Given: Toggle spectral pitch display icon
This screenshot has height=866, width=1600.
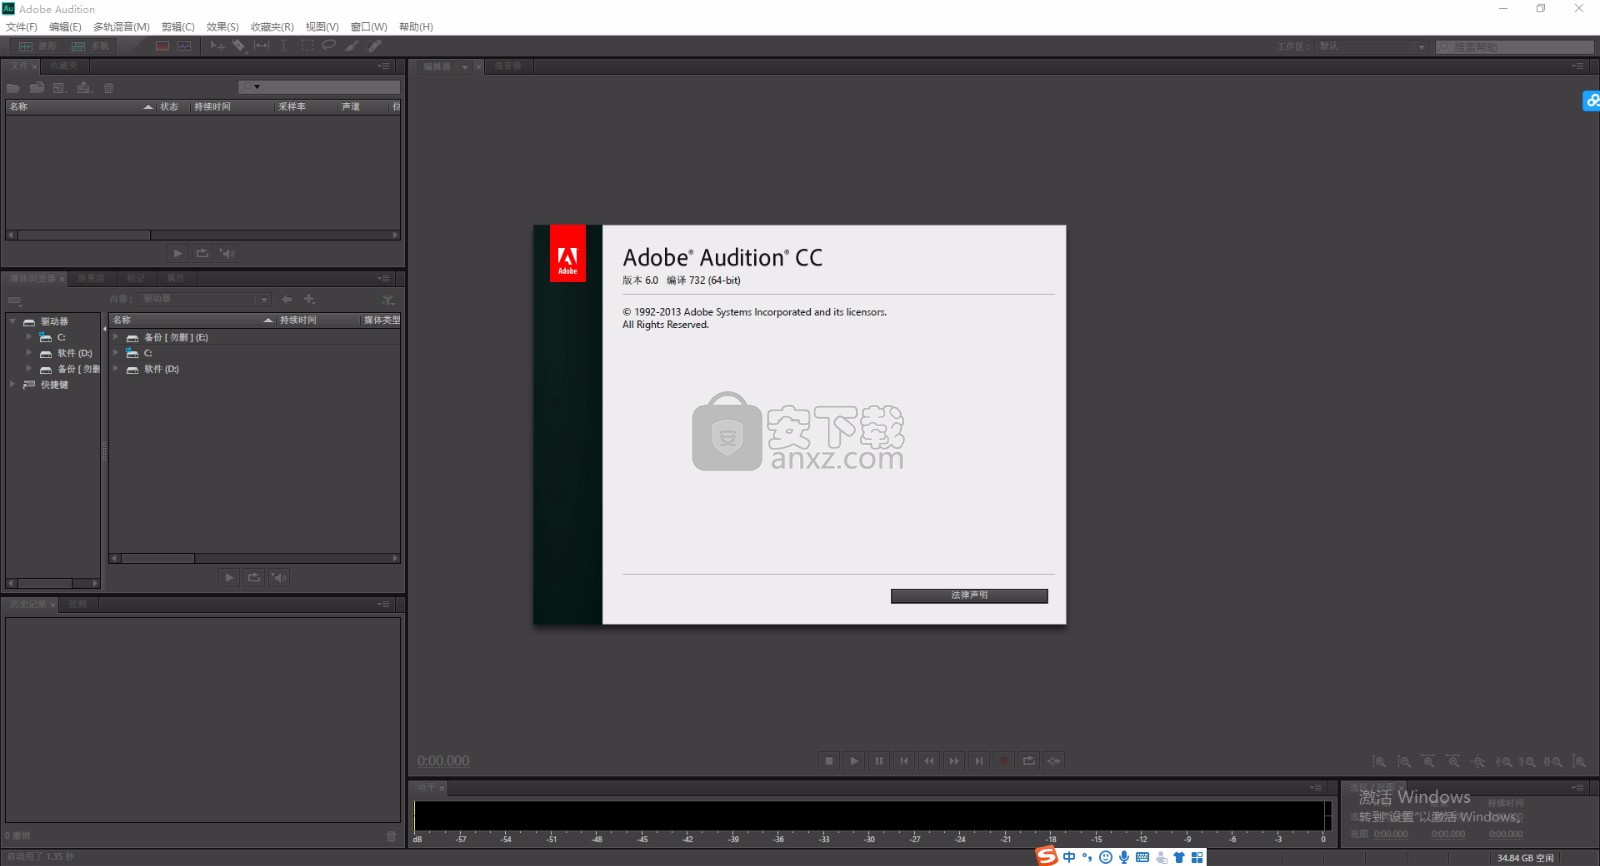Looking at the screenshot, I should coord(185,46).
